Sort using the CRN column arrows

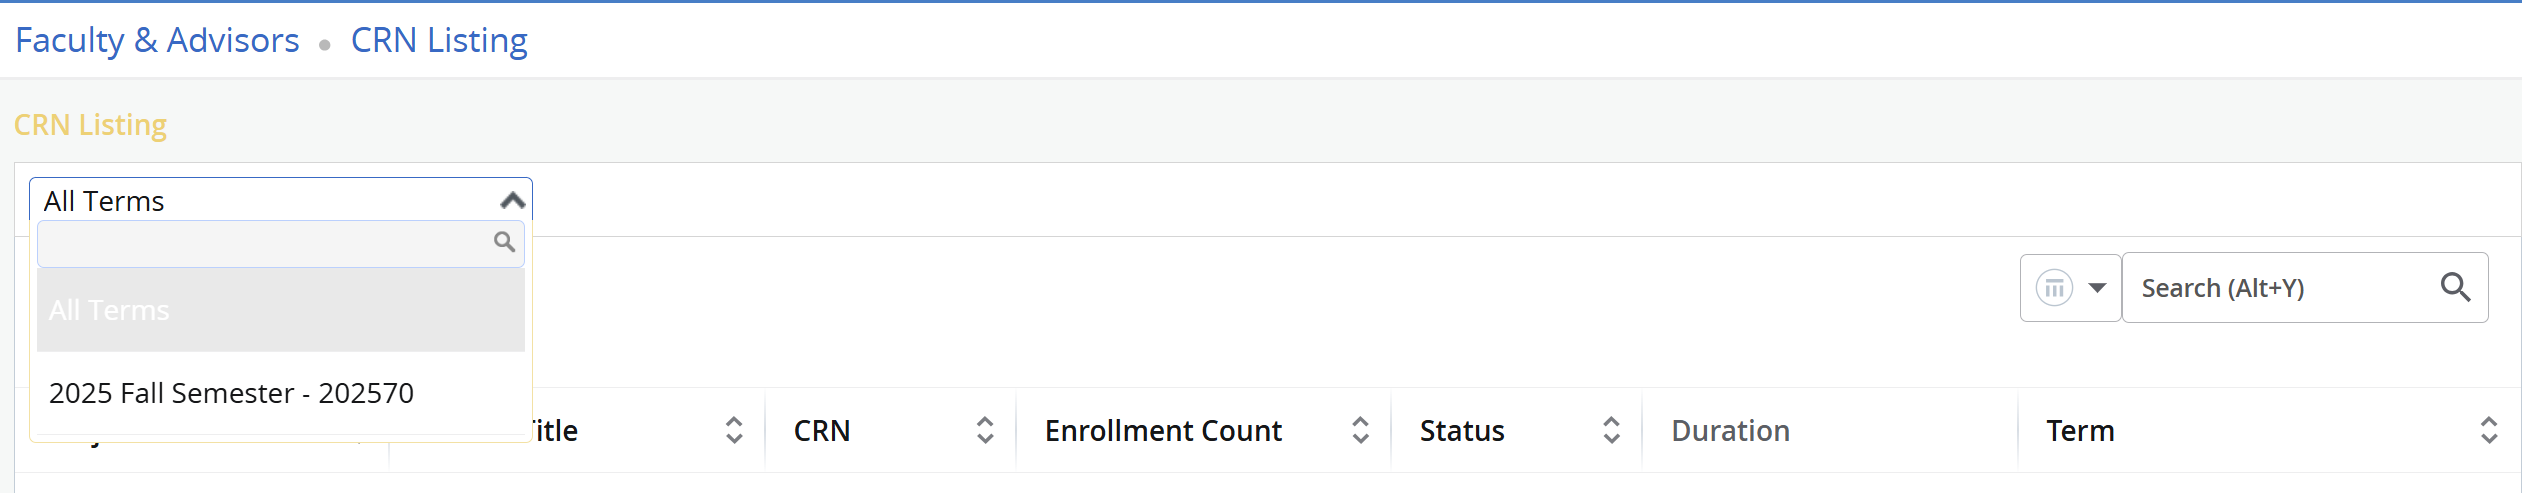tap(985, 430)
